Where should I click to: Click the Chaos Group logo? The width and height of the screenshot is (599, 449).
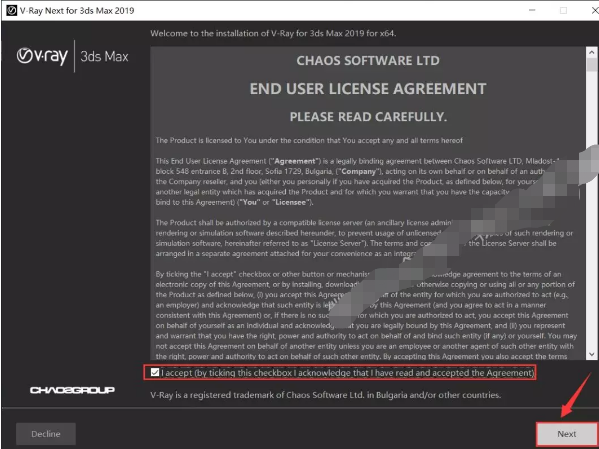[x=72, y=390]
